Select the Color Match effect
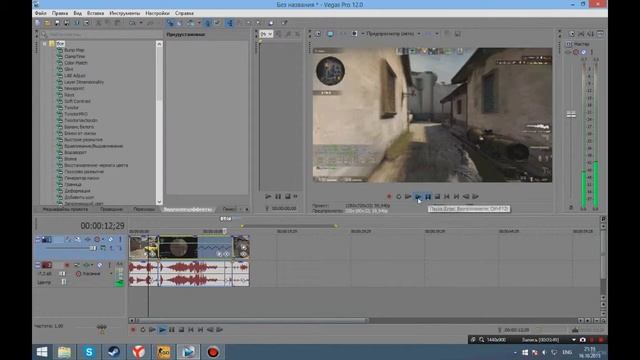640x360 pixels. (76, 63)
